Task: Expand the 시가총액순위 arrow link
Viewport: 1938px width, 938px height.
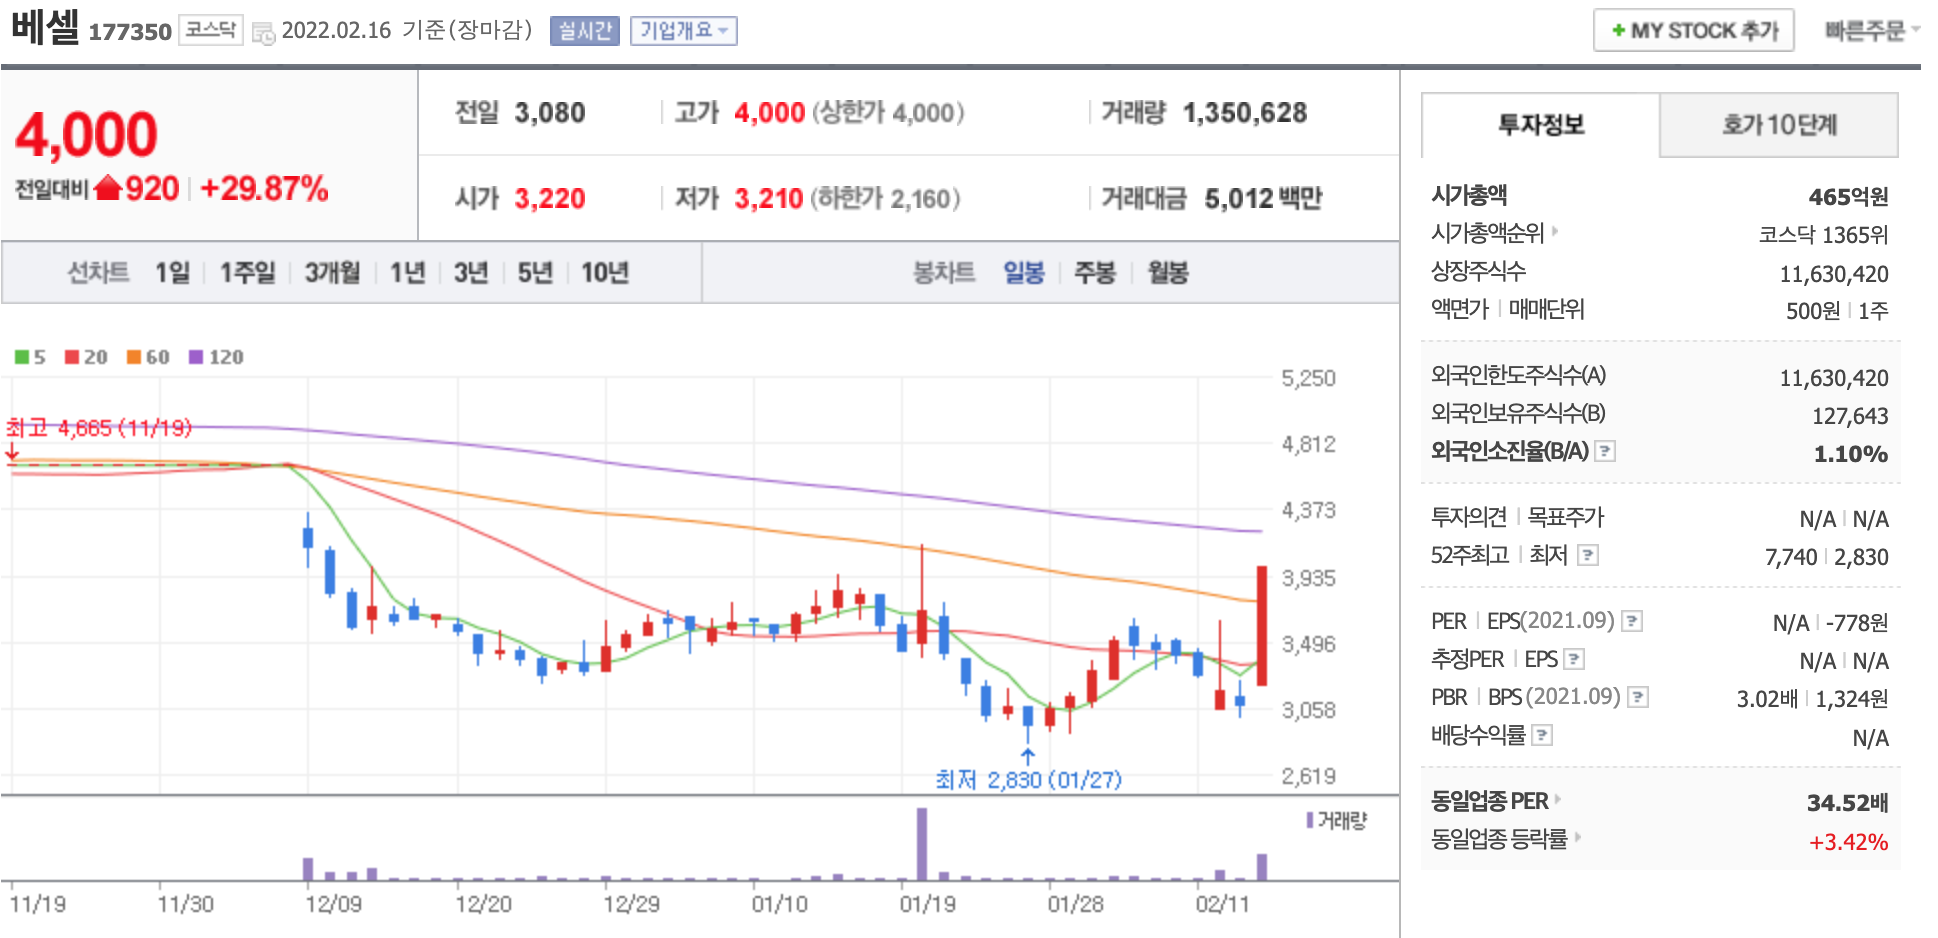Action: click(x=1555, y=231)
